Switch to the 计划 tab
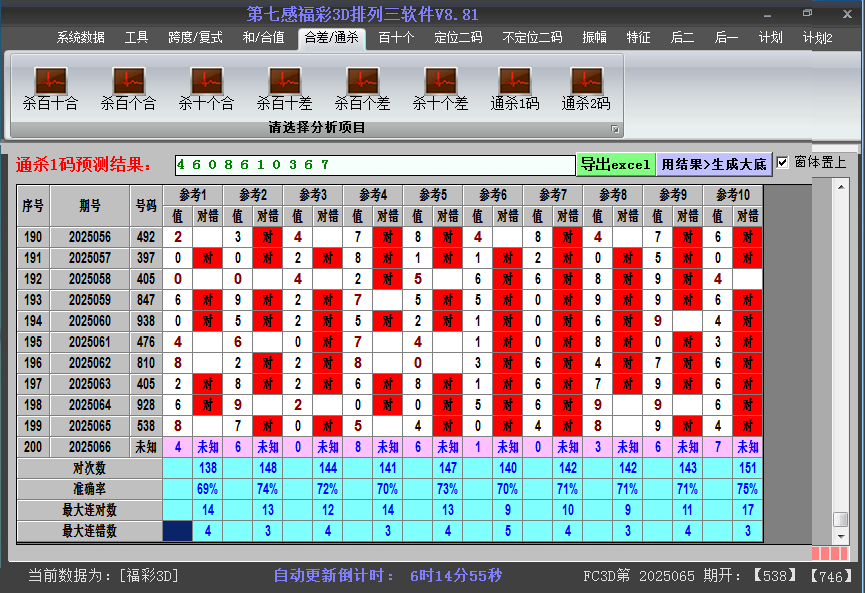This screenshot has width=865, height=593. 770,38
